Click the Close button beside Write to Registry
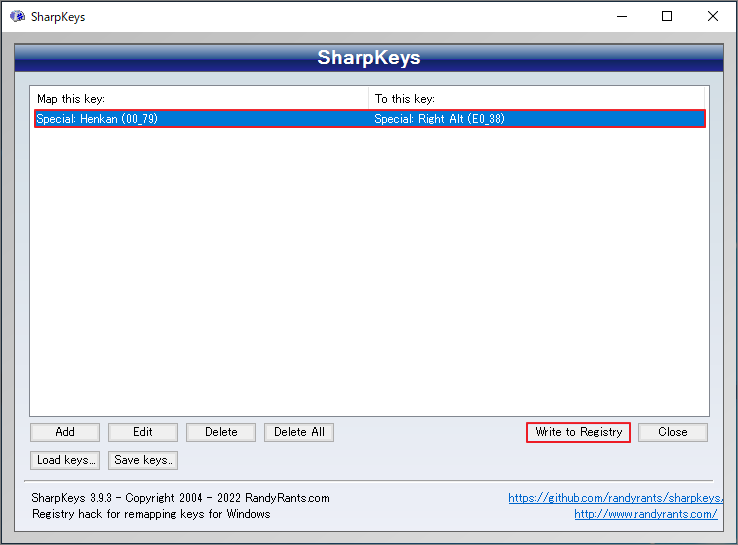 (x=673, y=432)
